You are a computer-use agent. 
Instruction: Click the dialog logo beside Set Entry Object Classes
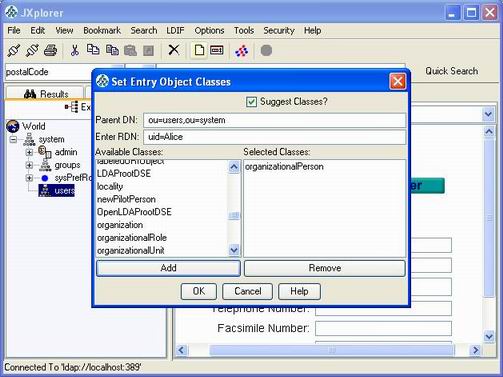pos(102,81)
